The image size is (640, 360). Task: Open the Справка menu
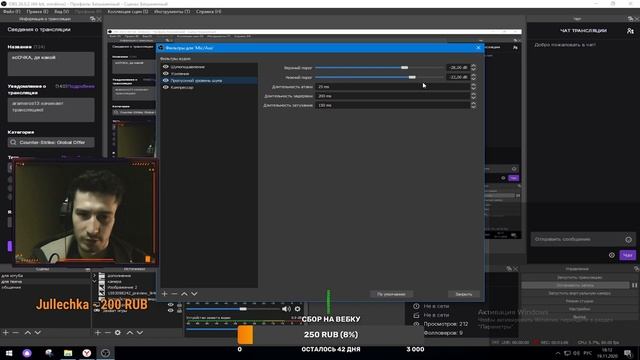point(208,12)
